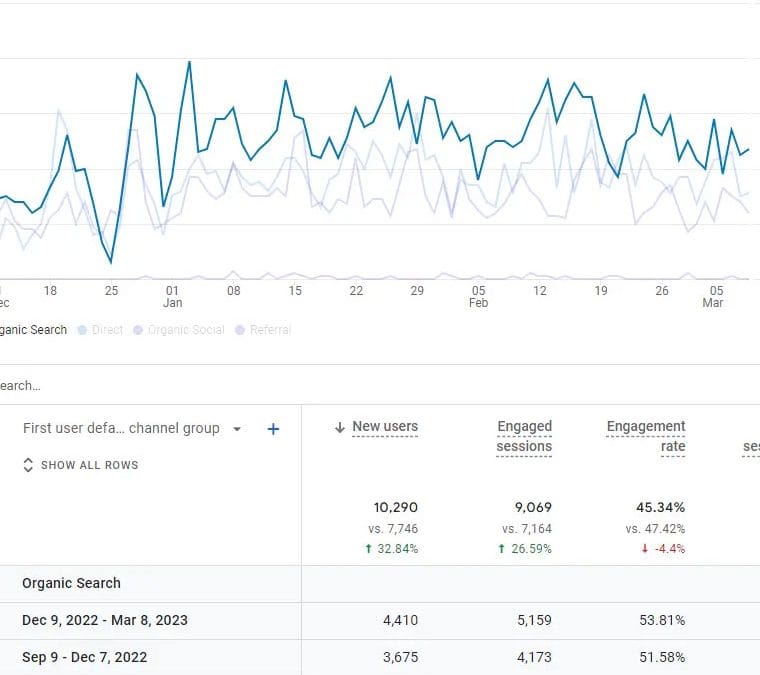760x675 pixels.
Task: Toggle Organic Social series in chart legend
Action: tap(180, 330)
